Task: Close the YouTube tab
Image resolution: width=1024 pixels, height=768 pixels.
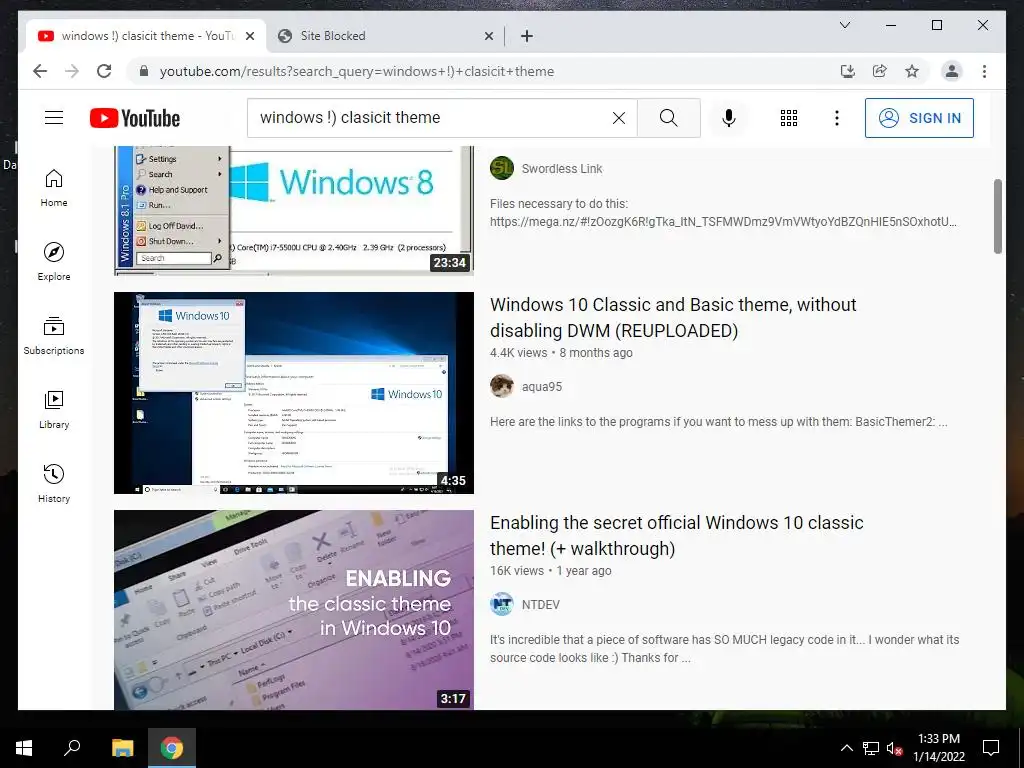Action: [x=249, y=36]
